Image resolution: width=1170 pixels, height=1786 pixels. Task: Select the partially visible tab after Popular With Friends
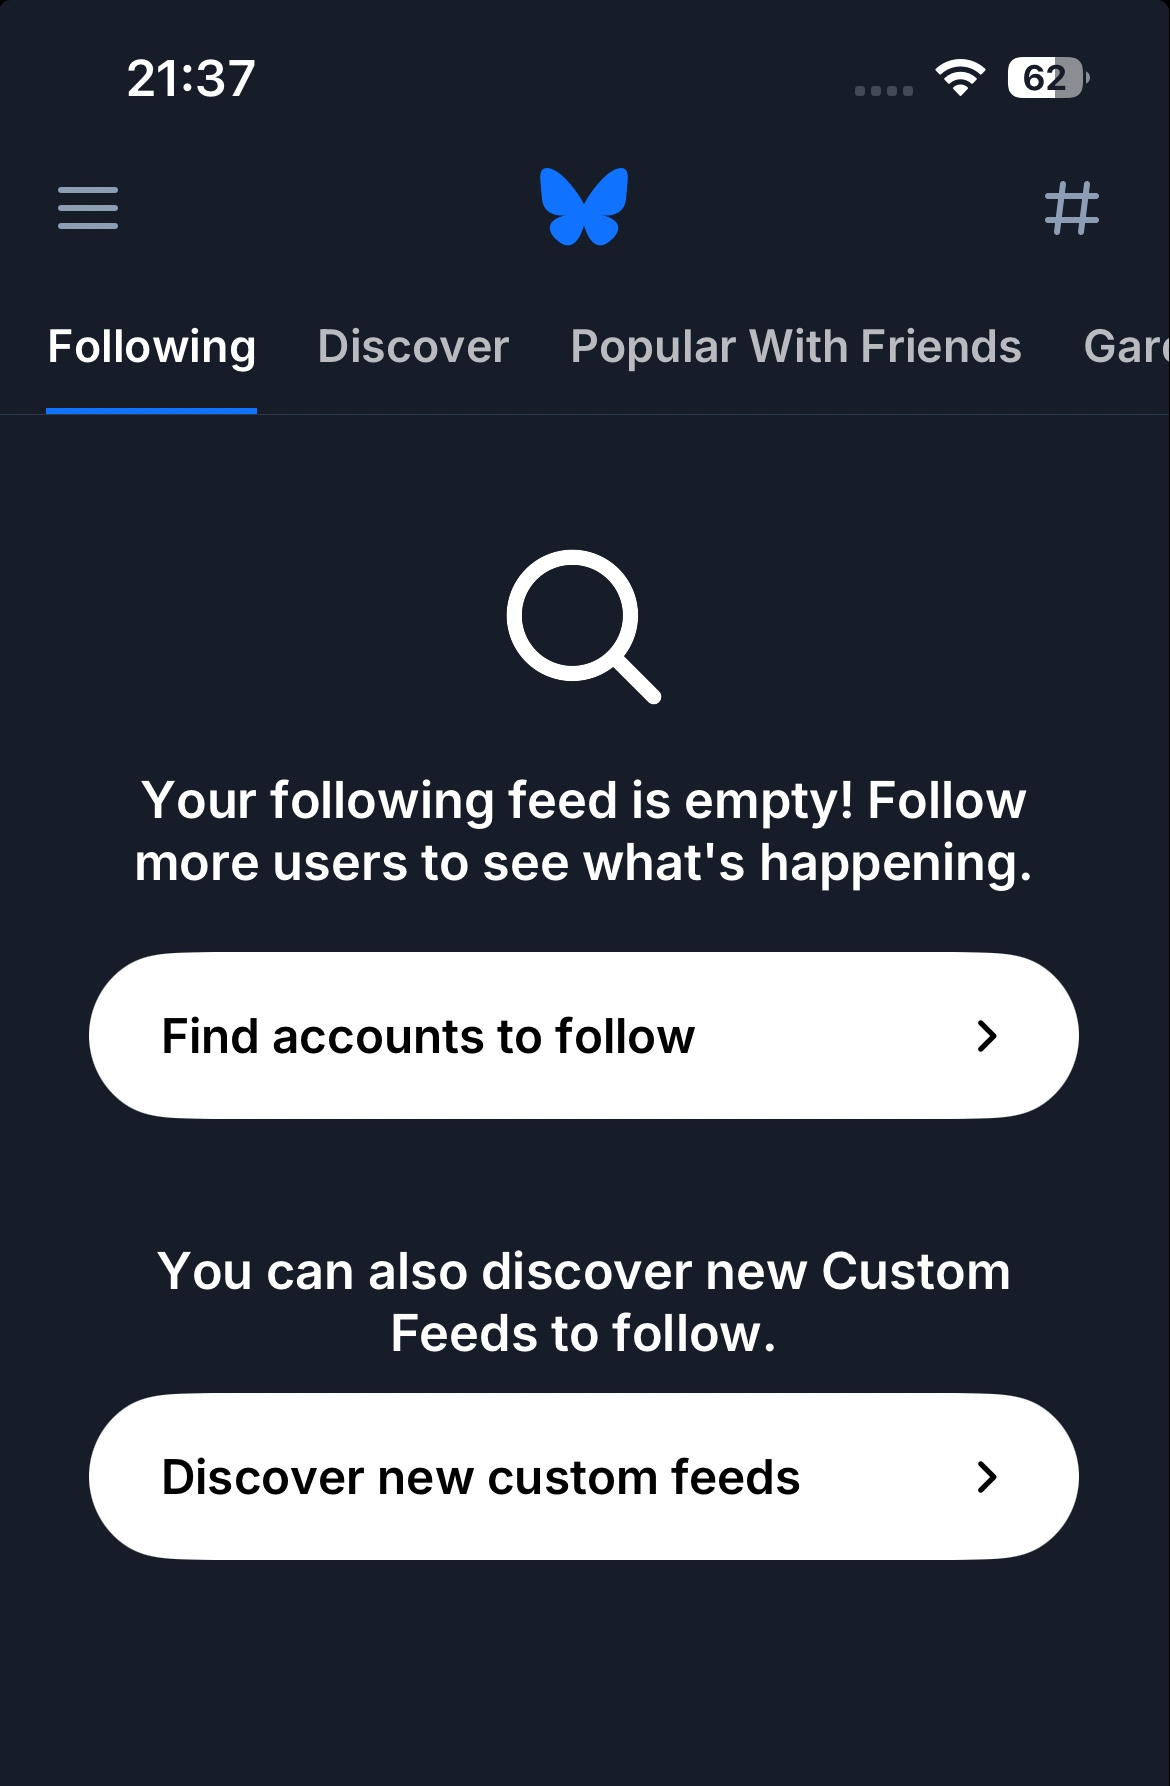point(1126,347)
